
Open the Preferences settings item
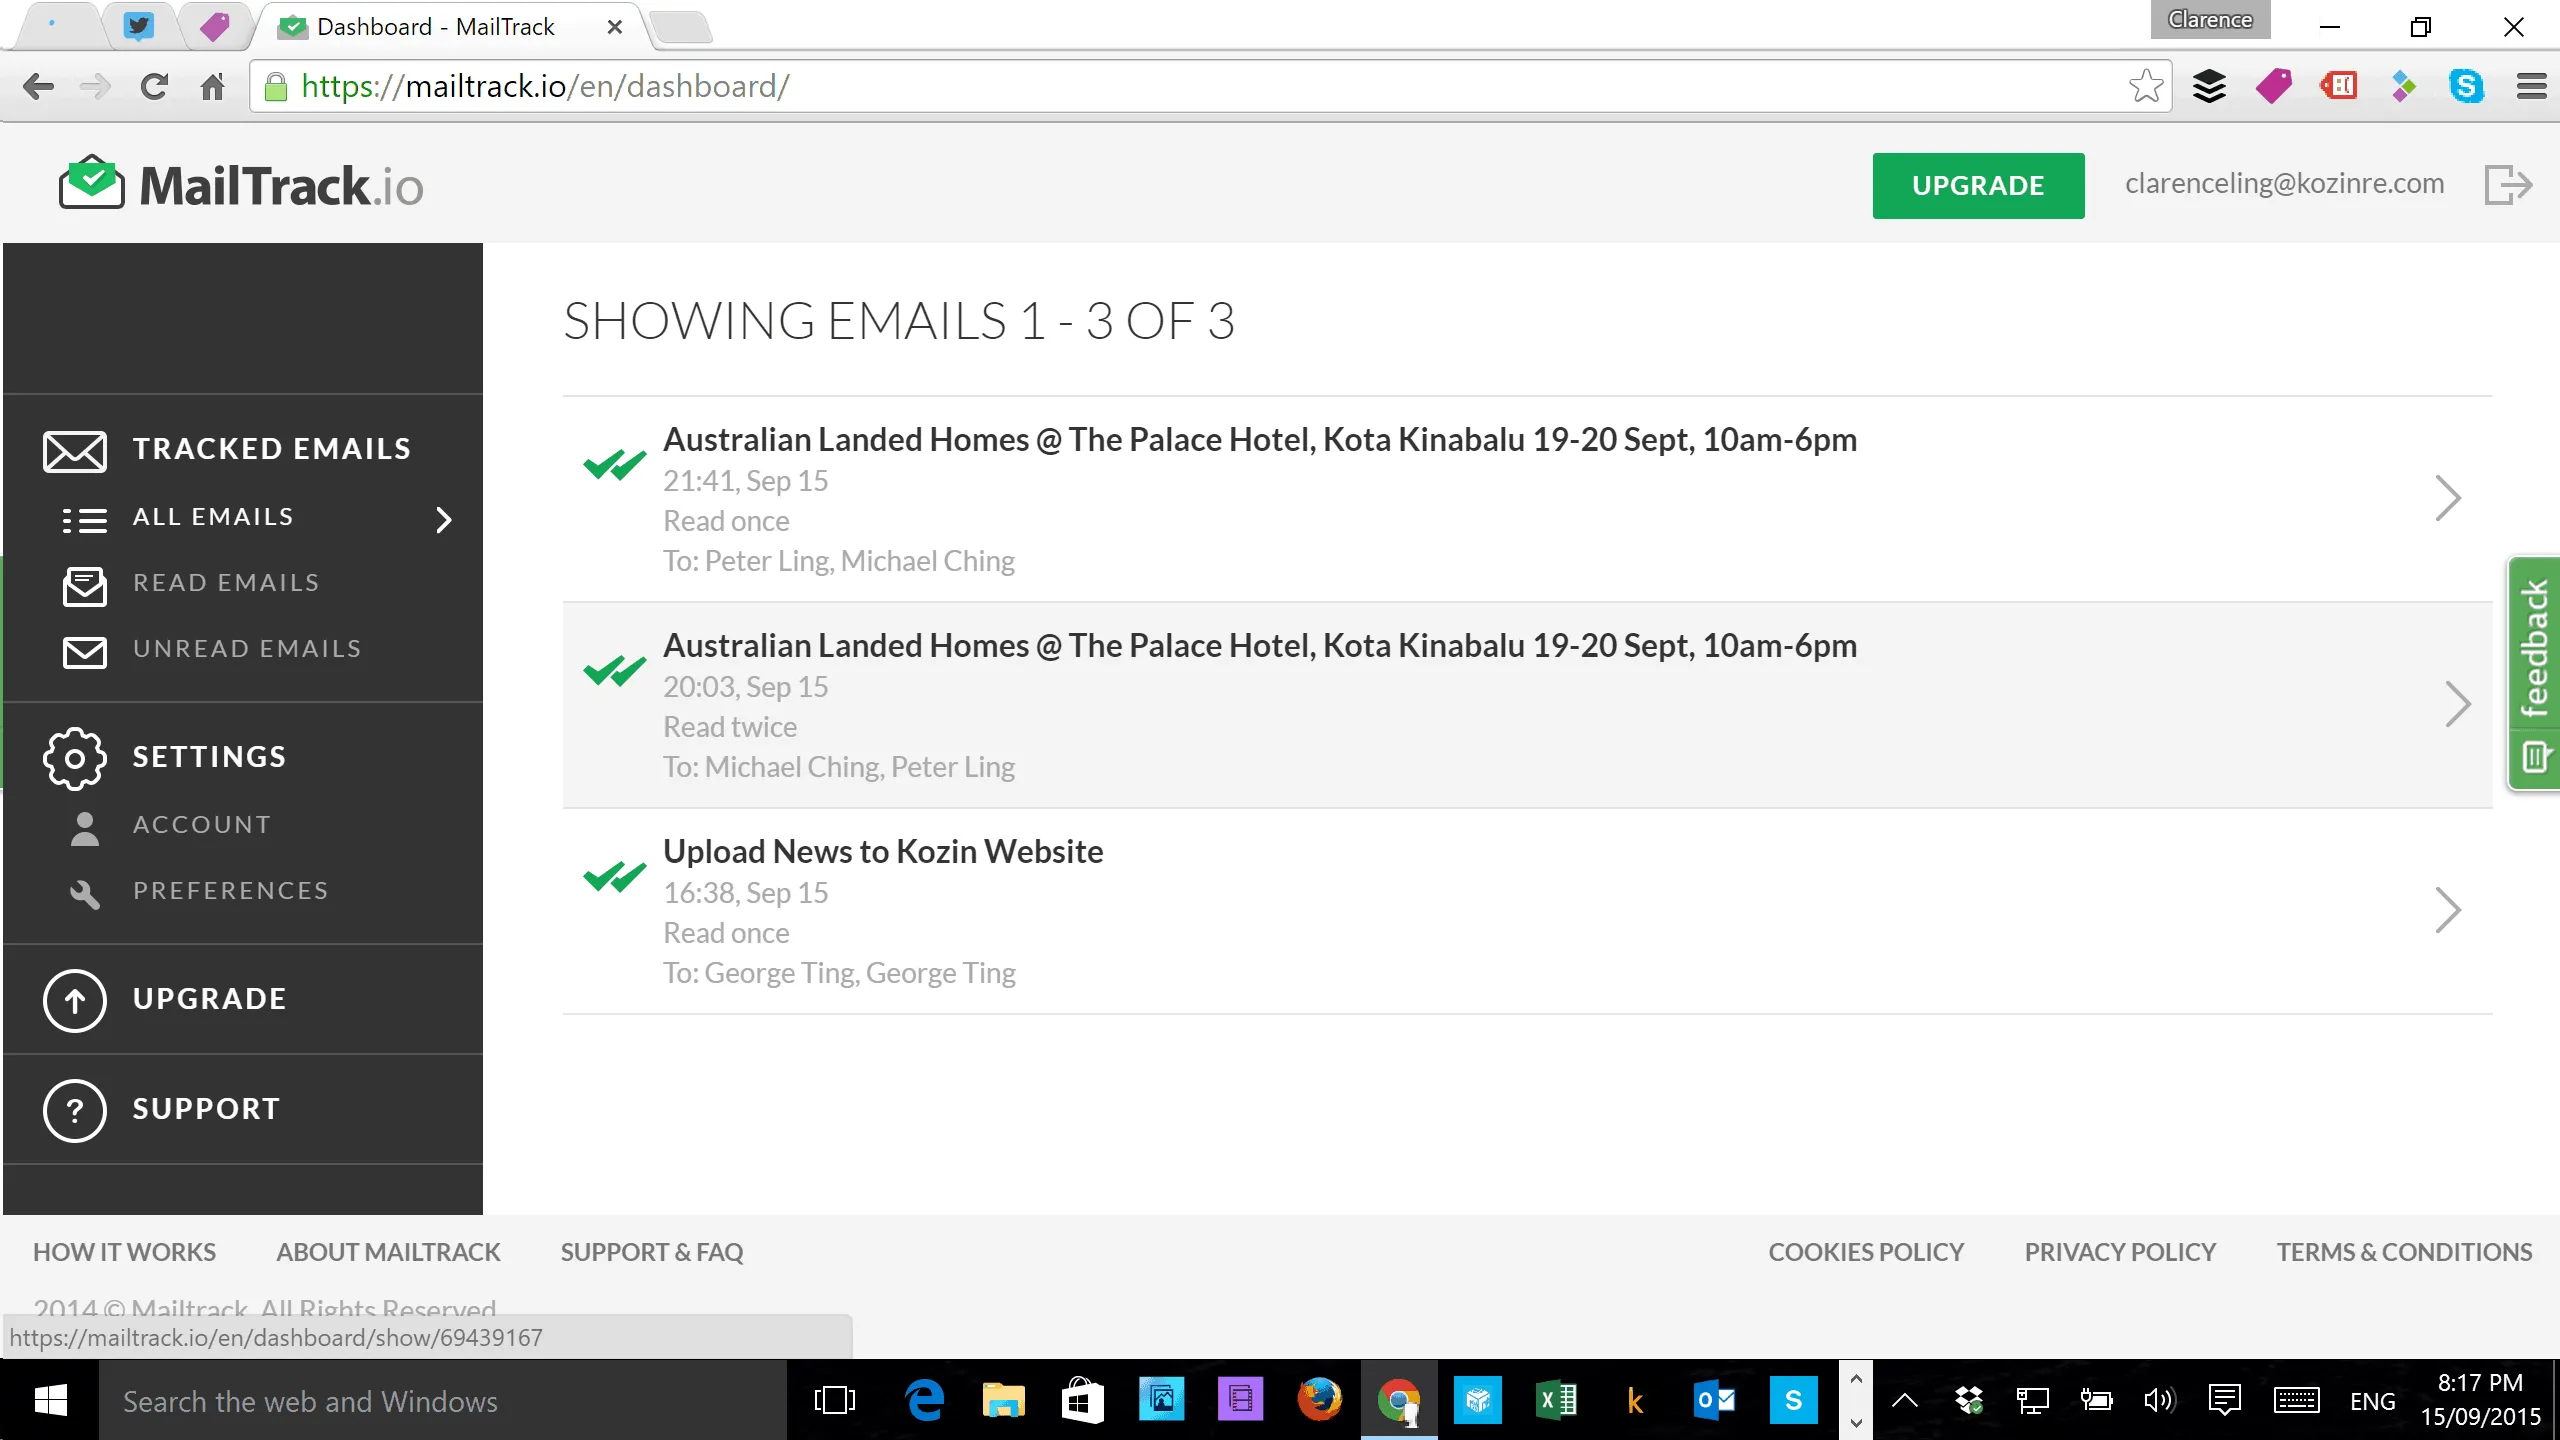(231, 891)
